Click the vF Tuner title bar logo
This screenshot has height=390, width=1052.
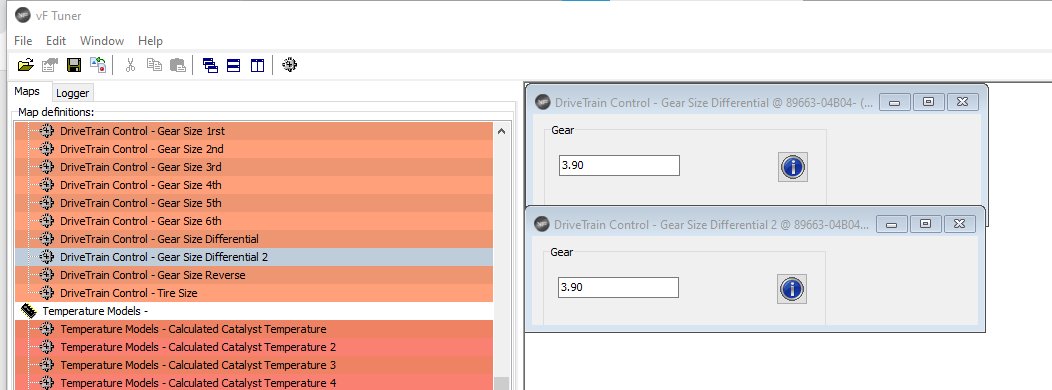point(23,15)
